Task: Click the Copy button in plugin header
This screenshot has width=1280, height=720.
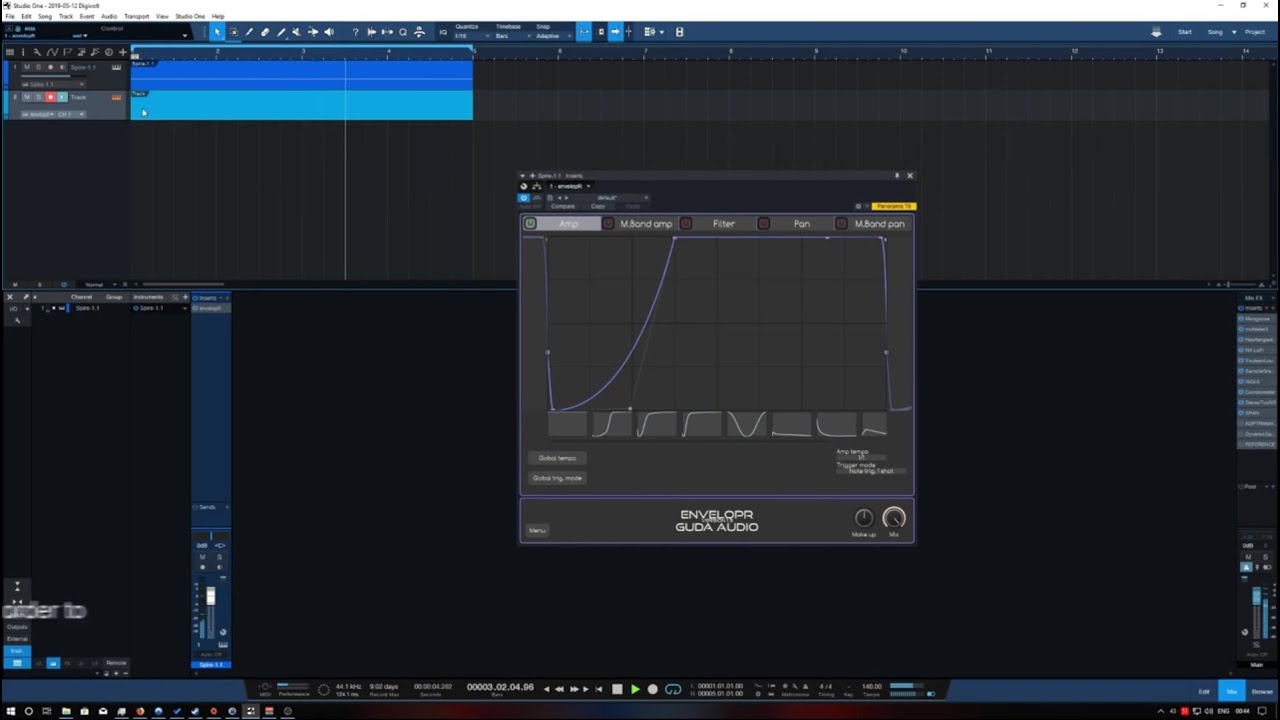Action: (x=598, y=207)
